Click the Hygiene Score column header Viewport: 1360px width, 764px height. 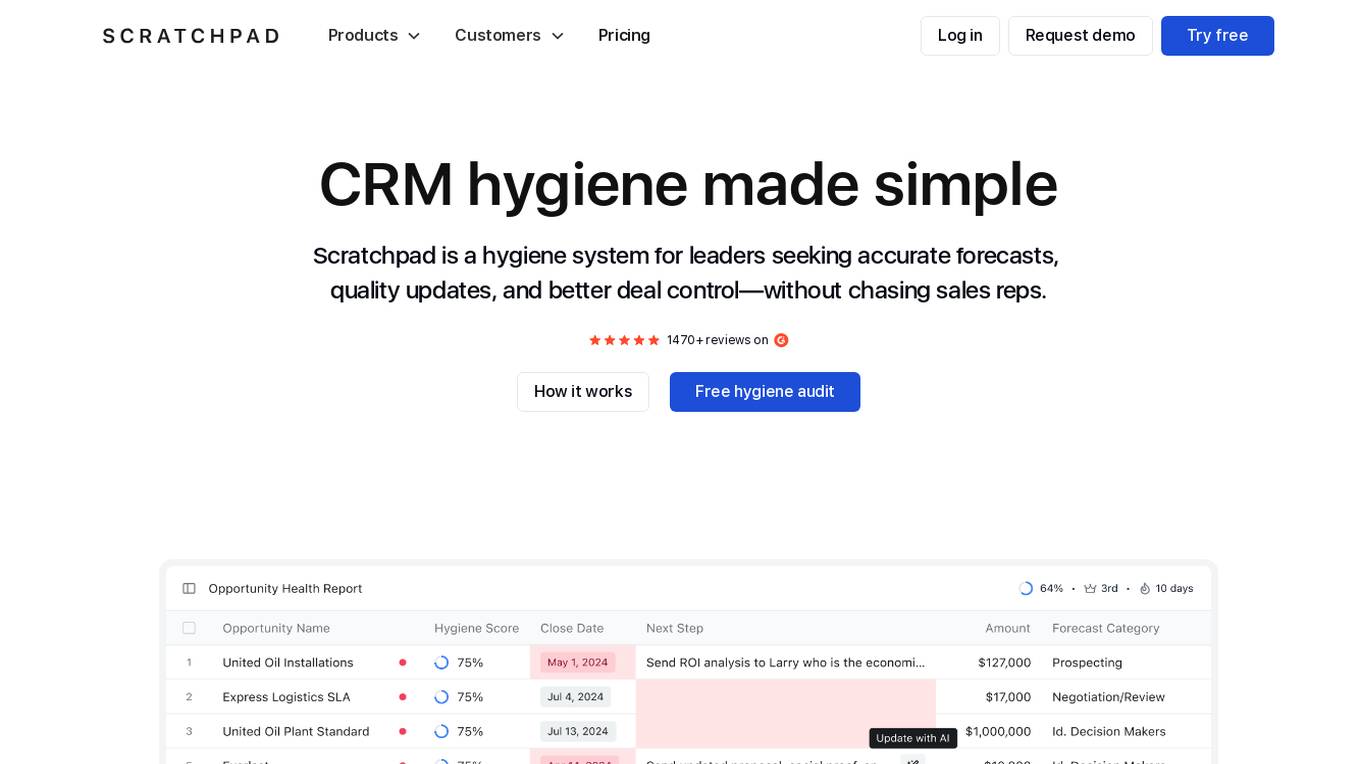coord(476,628)
